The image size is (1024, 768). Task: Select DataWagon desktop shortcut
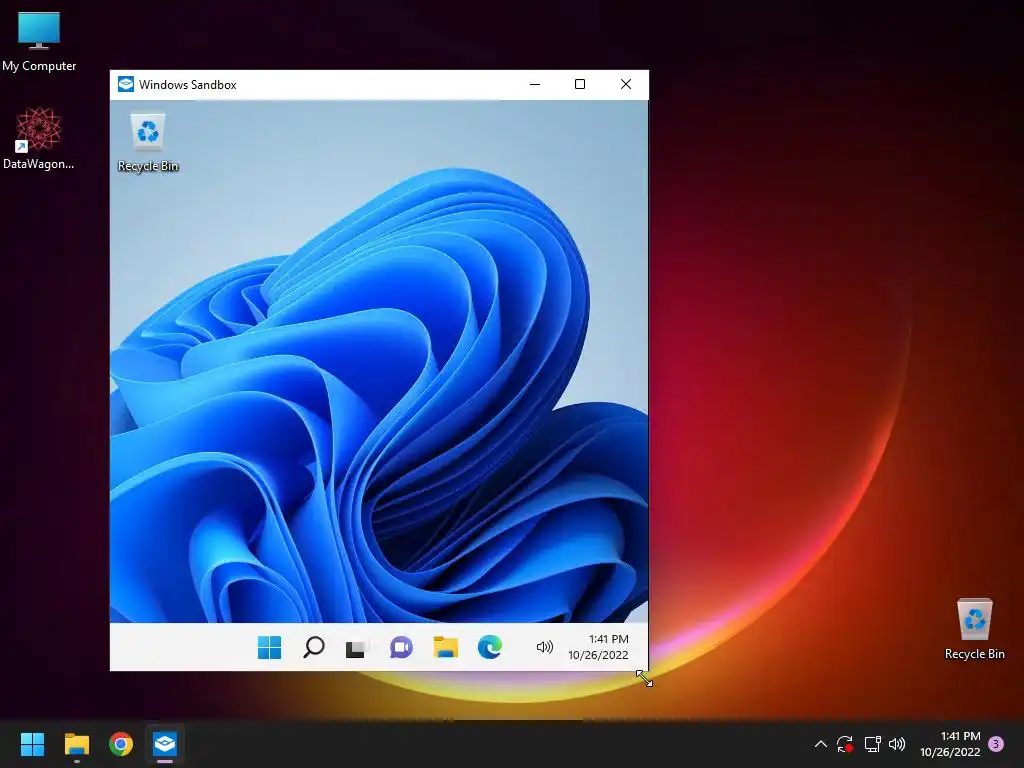coord(39,138)
